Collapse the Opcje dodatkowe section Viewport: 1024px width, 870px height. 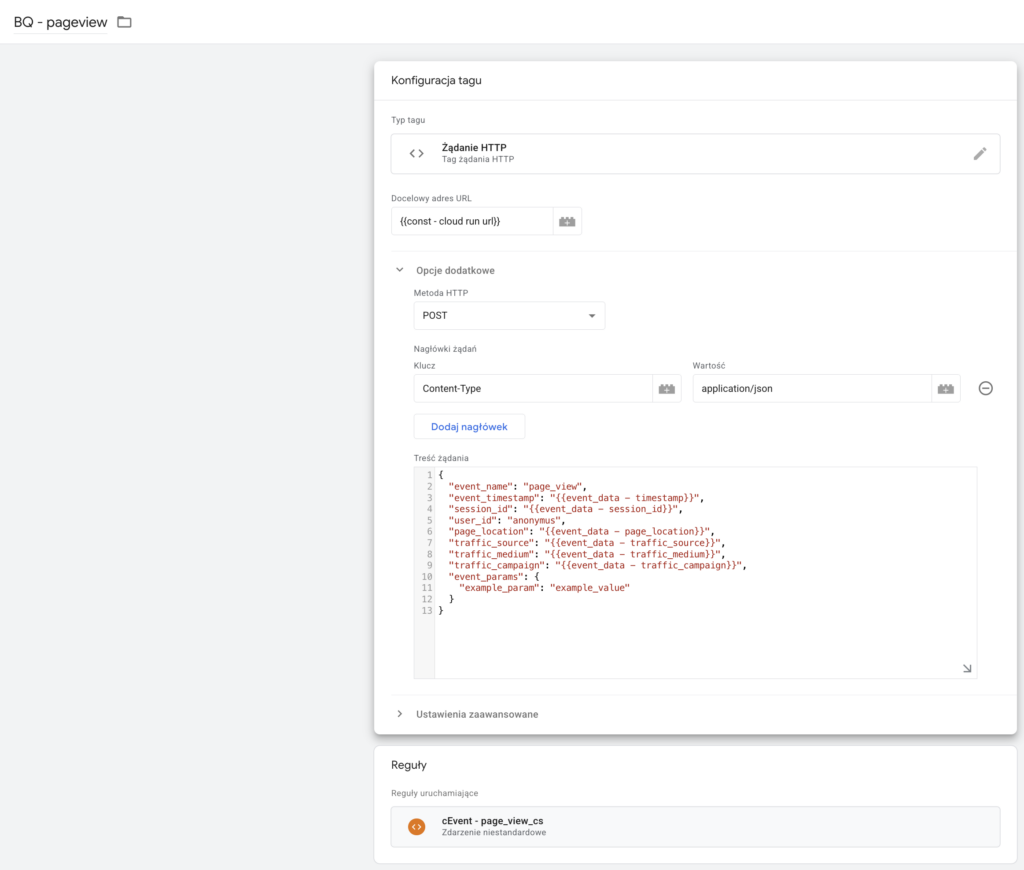(400, 270)
